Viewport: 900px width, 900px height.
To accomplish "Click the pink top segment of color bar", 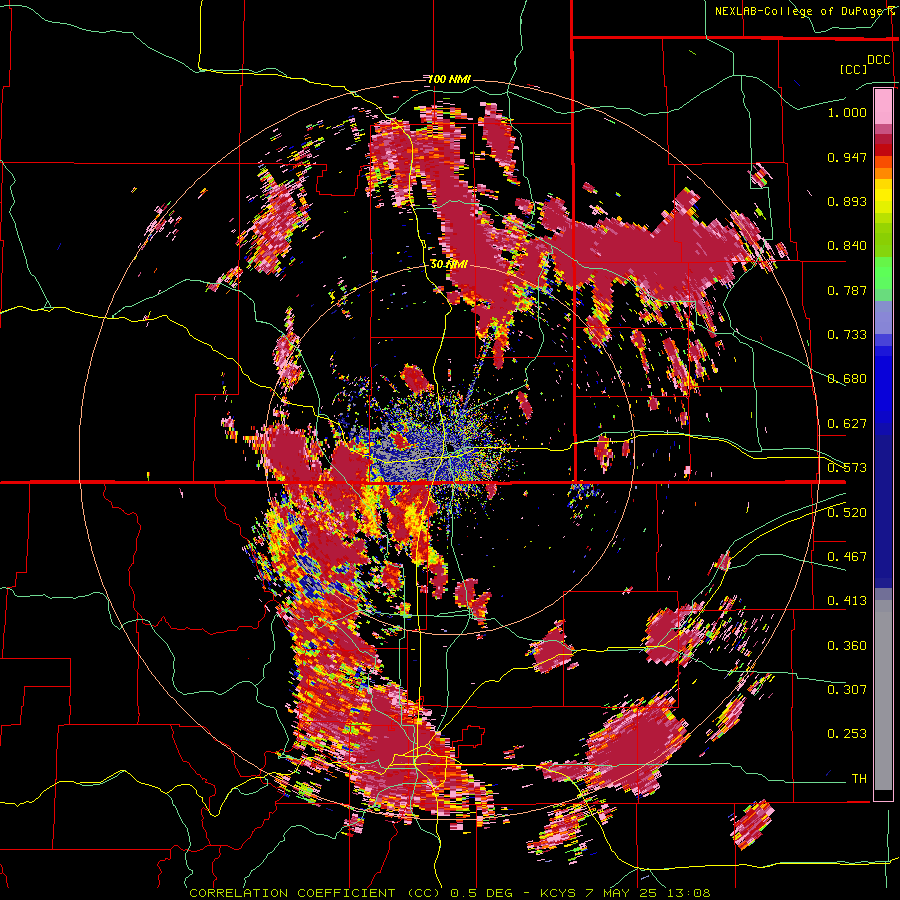I will [x=883, y=106].
